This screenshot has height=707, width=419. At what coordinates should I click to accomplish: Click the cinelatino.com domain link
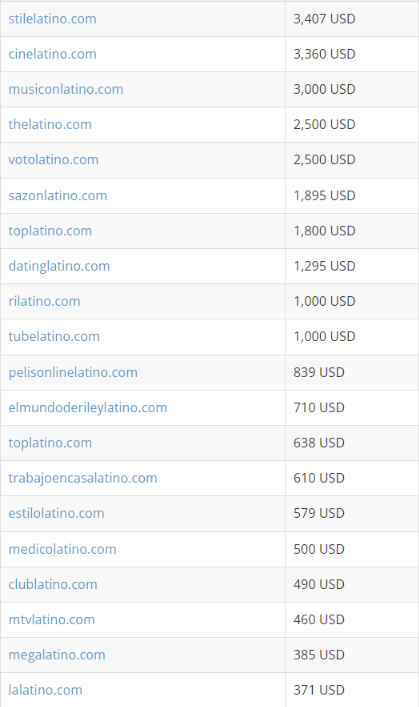tap(52, 54)
